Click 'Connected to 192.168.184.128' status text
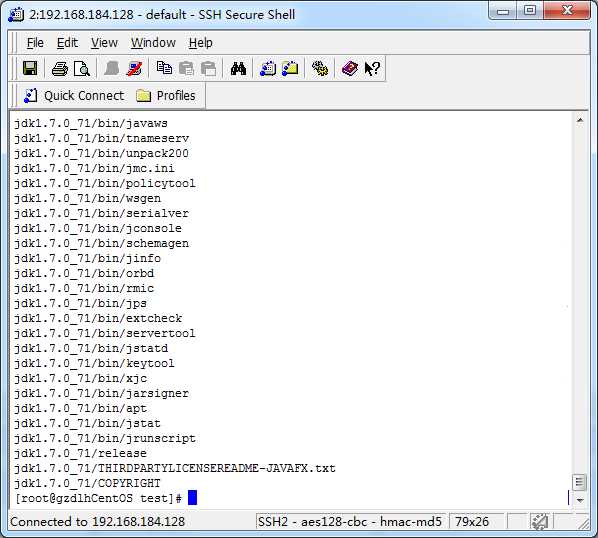The width and height of the screenshot is (598, 538). tap(98, 522)
